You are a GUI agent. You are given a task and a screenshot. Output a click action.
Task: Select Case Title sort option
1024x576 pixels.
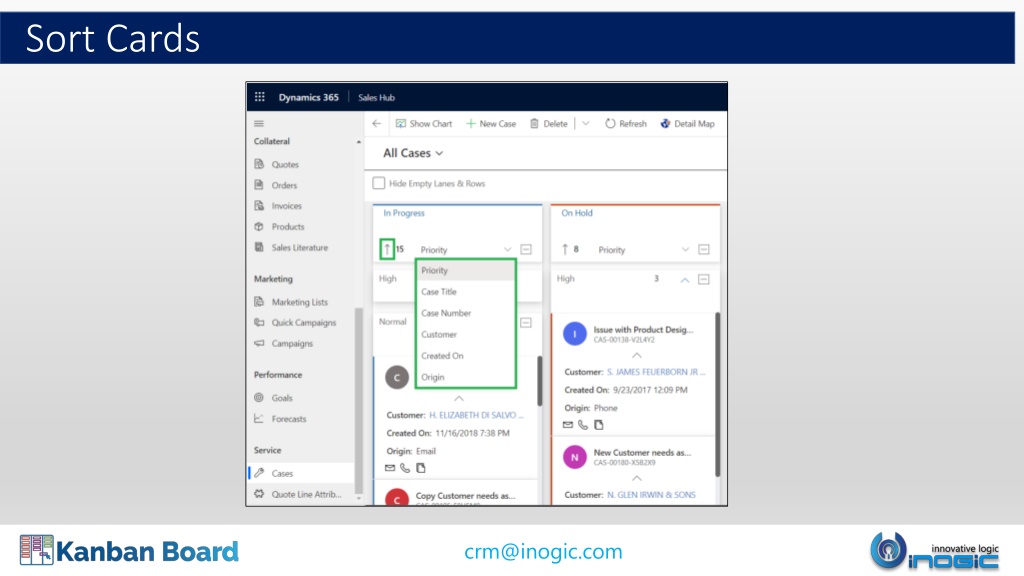[465, 292]
